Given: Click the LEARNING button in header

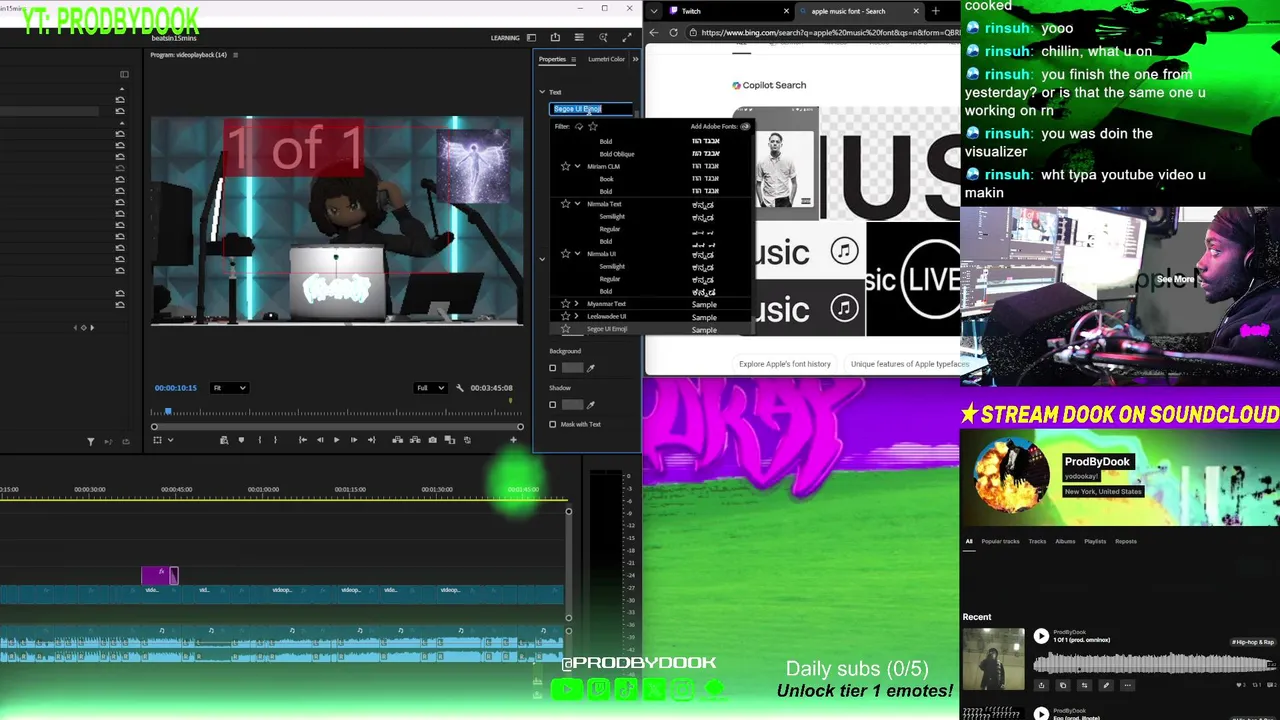Looking at the screenshot, I should point(505,38).
